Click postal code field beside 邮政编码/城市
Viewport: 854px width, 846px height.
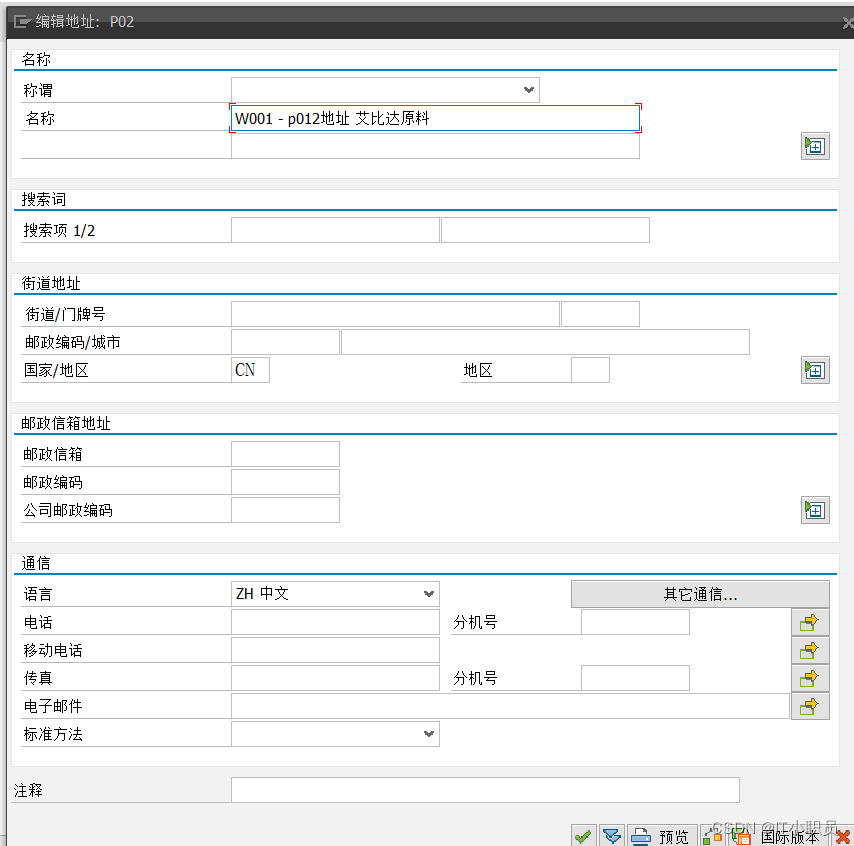tap(285, 342)
